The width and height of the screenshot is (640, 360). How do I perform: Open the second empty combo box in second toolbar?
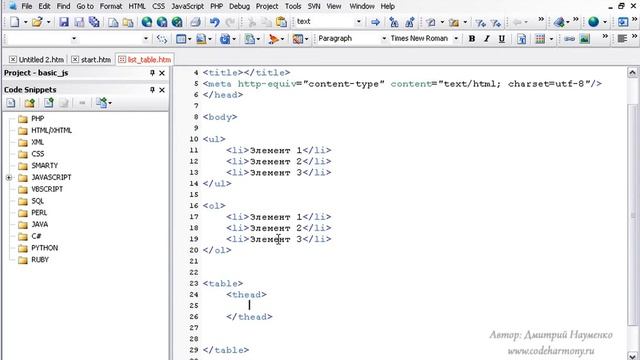pyautogui.click(x=146, y=39)
